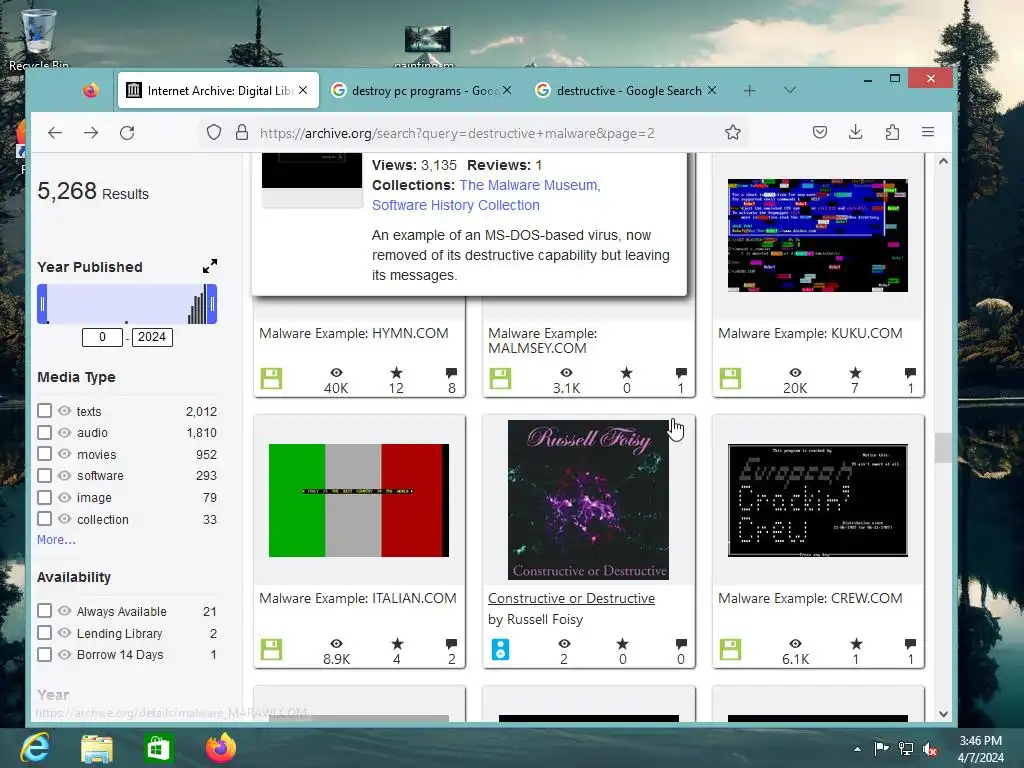Grab the right year range handle

point(212,304)
